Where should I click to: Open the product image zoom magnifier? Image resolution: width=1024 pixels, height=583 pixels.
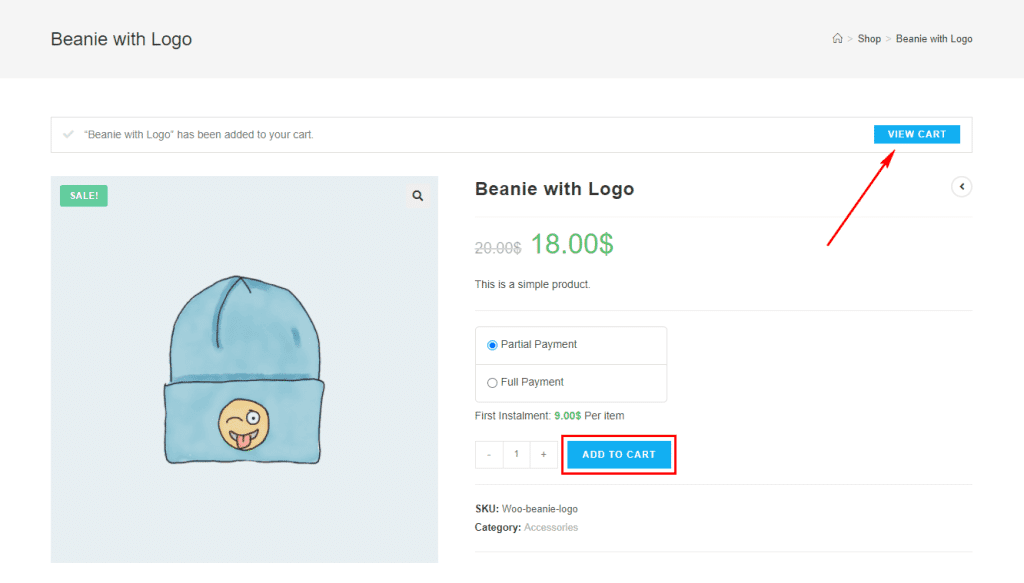click(x=418, y=196)
